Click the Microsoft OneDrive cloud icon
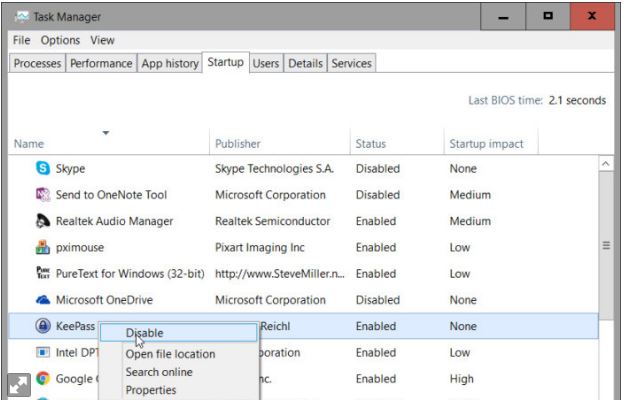623x400 pixels. pos(43,300)
